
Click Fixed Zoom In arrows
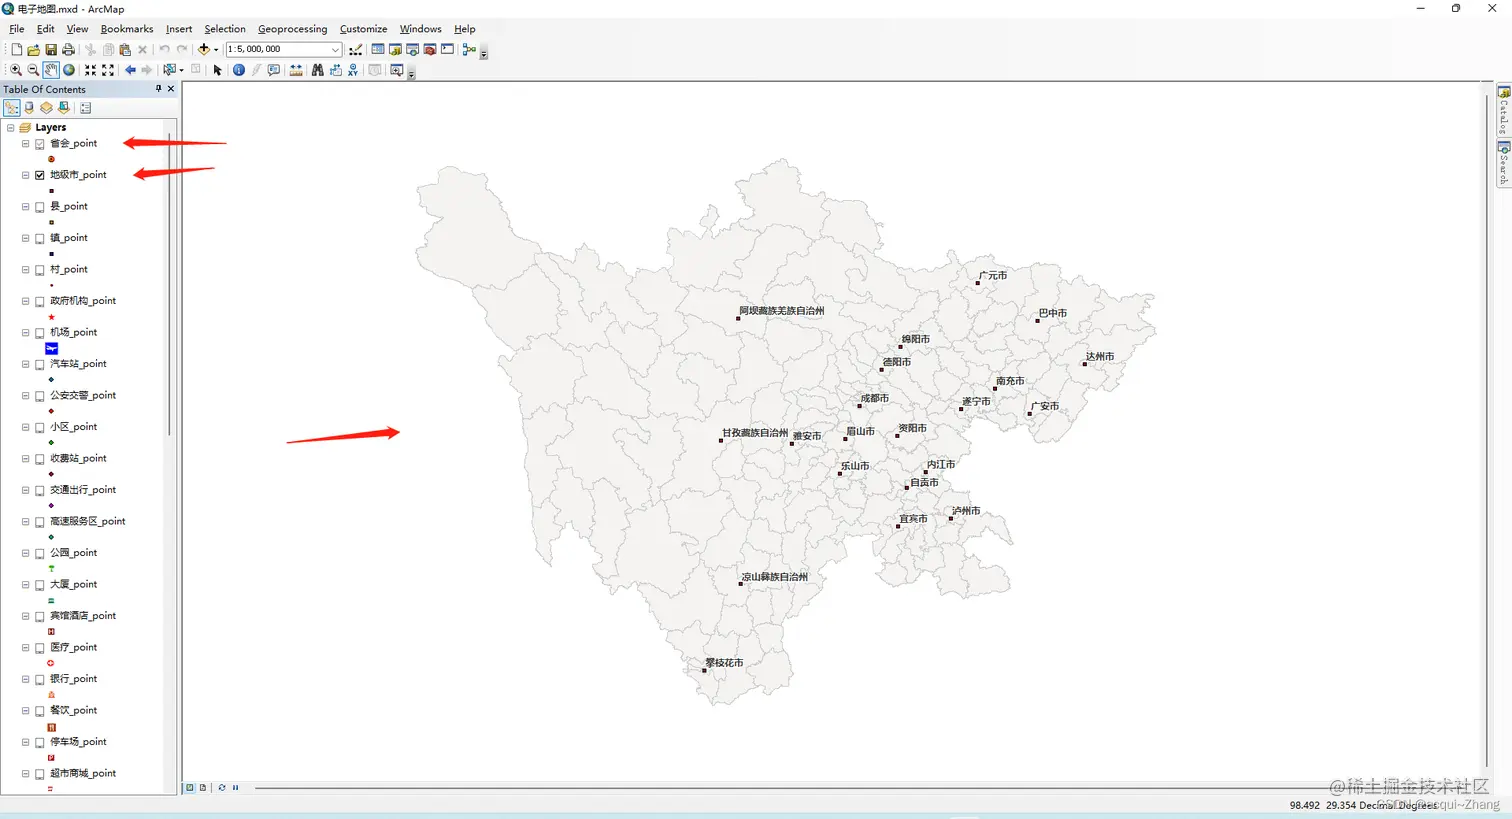[90, 70]
